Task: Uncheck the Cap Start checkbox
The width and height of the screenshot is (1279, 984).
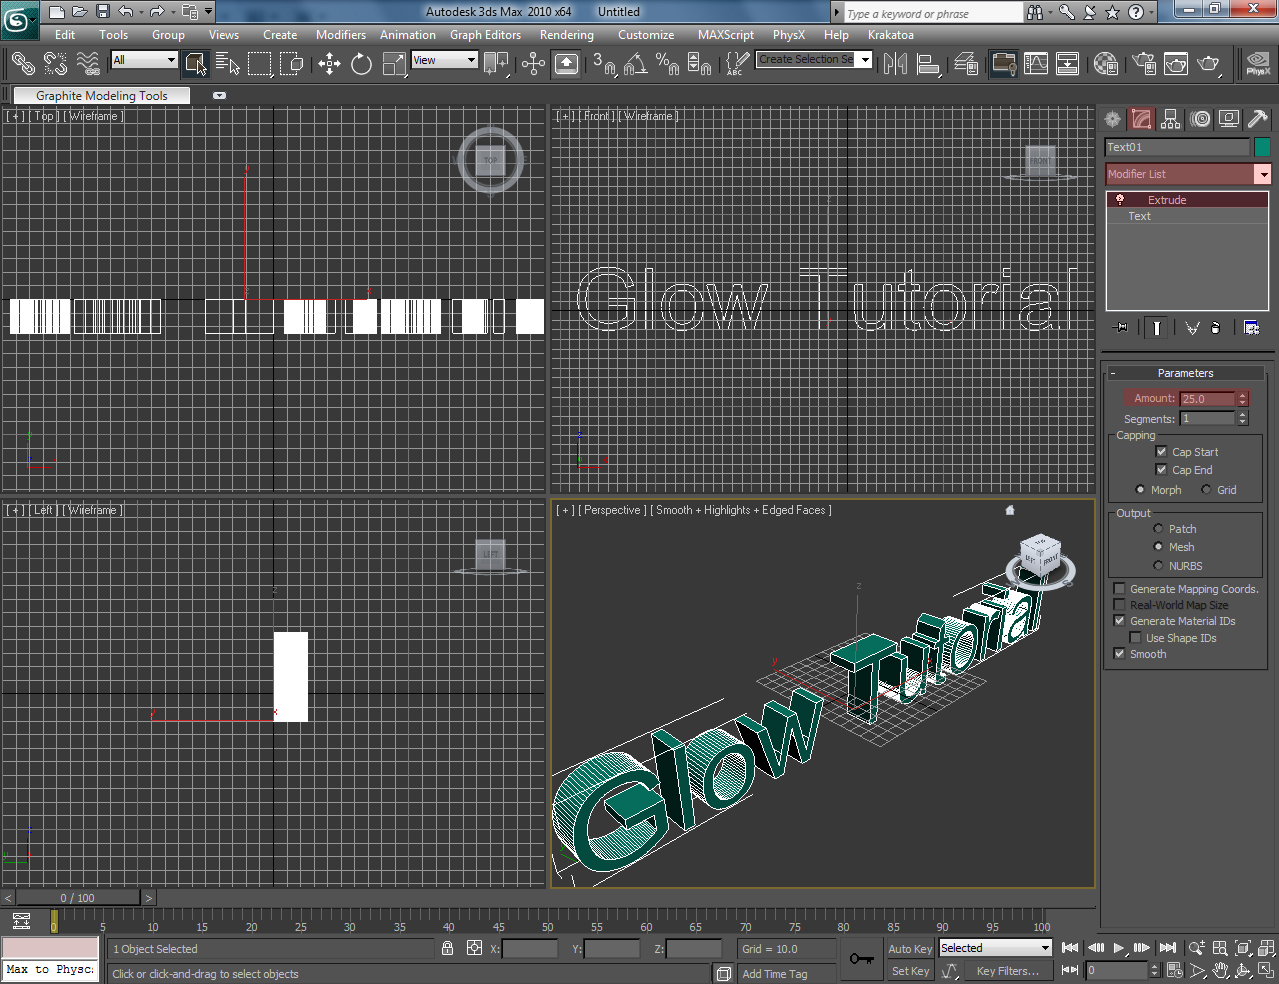Action: click(1160, 451)
